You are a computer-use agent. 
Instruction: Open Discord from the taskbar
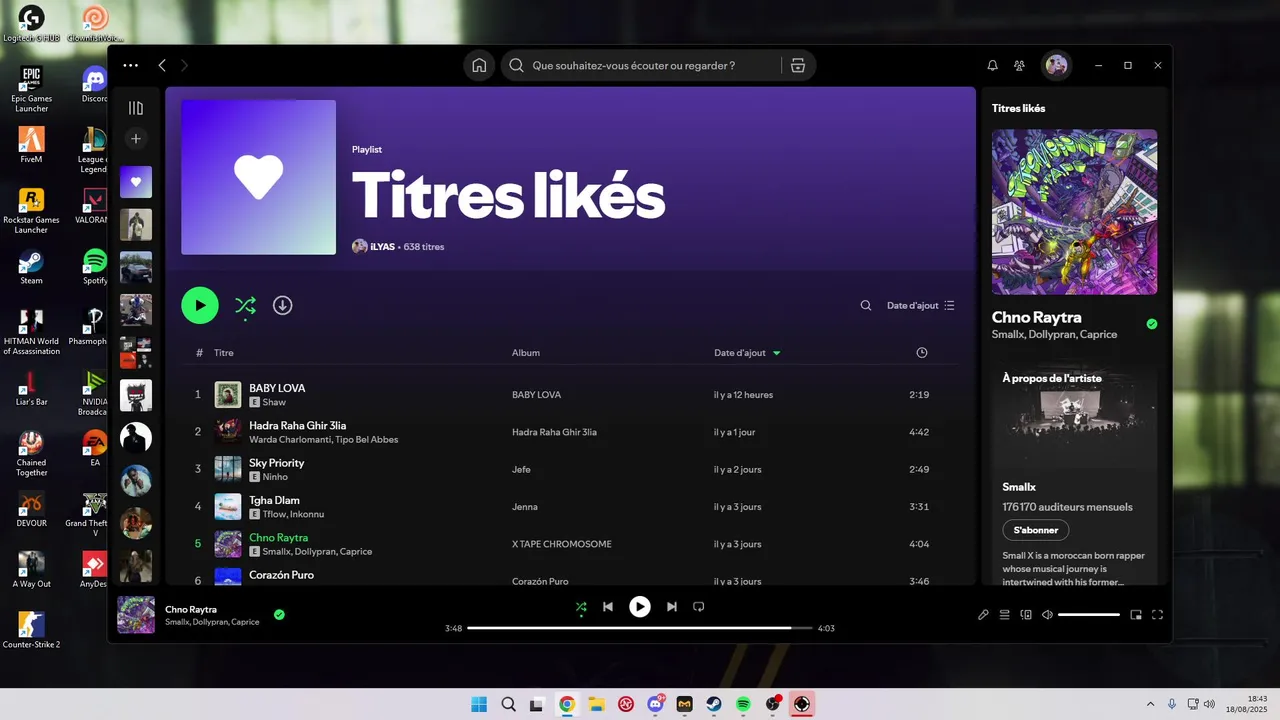point(655,704)
